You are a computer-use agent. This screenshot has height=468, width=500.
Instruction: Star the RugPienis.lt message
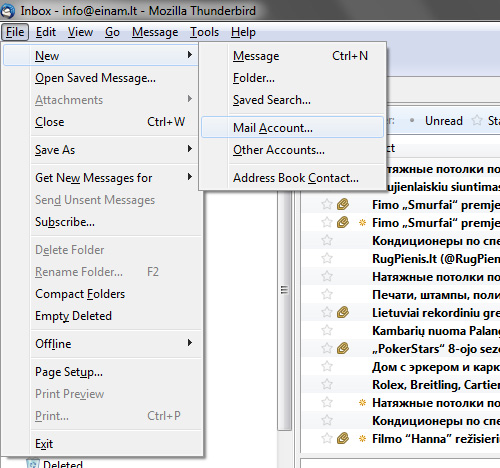pos(327,258)
